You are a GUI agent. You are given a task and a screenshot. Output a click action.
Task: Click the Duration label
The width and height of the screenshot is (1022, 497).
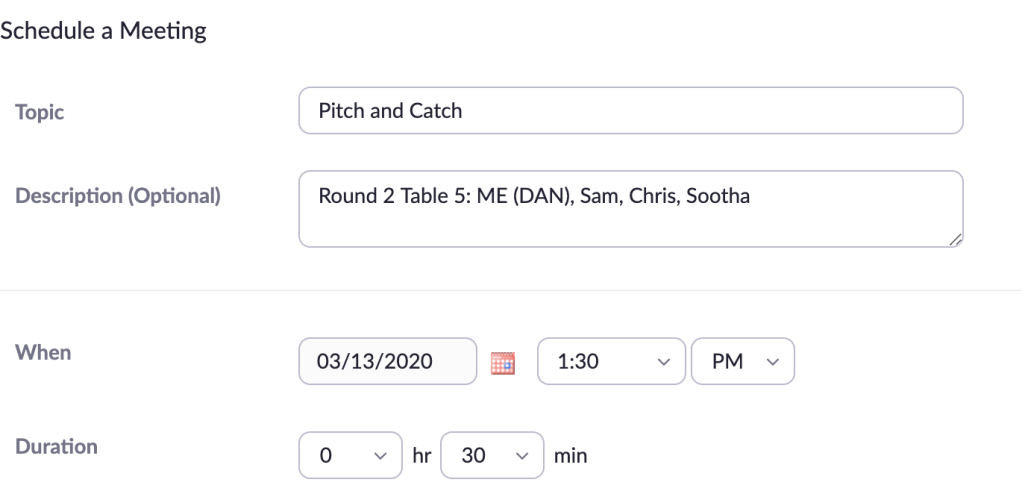tap(56, 446)
